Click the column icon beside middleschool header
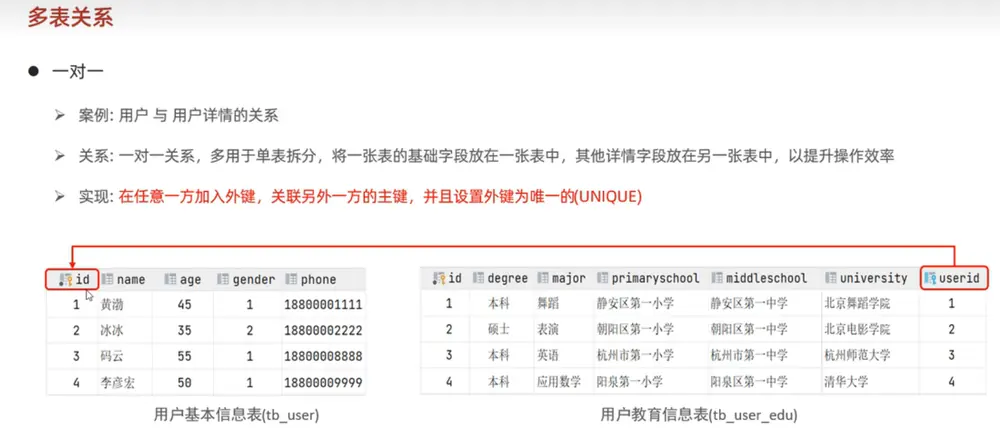Viewport: 1000px width, 438px height. (717, 278)
